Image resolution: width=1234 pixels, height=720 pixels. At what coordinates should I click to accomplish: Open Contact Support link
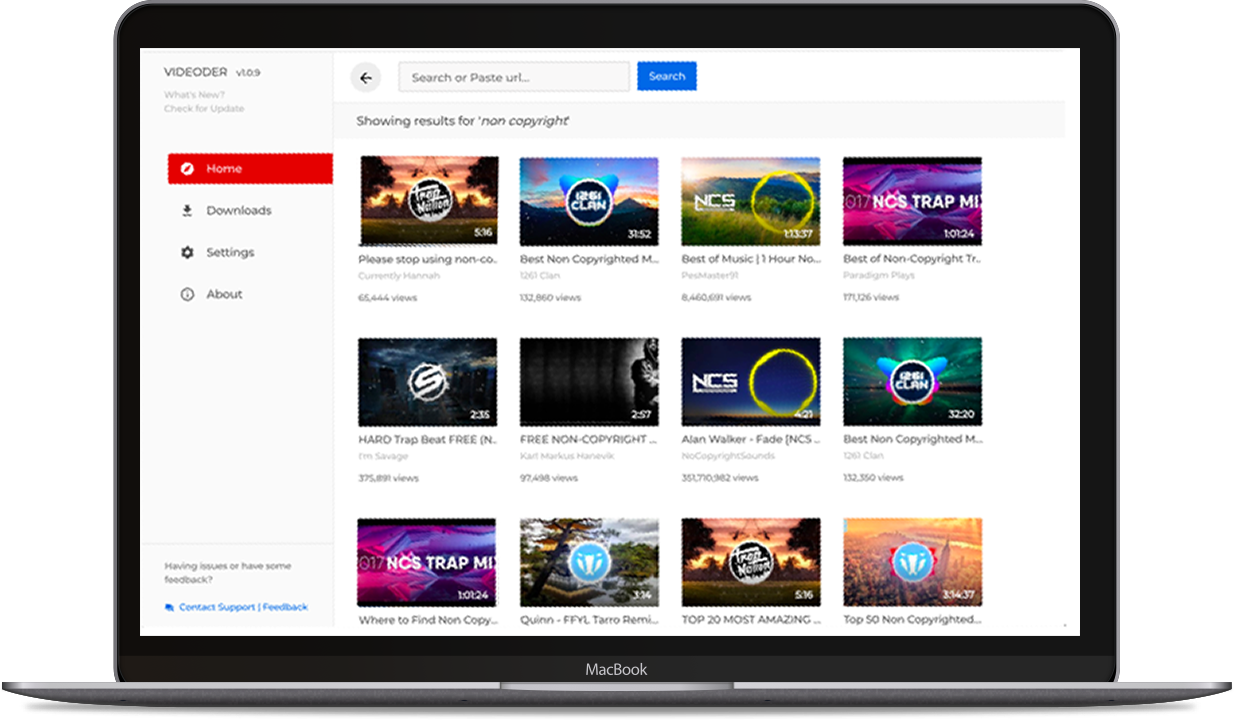point(217,607)
